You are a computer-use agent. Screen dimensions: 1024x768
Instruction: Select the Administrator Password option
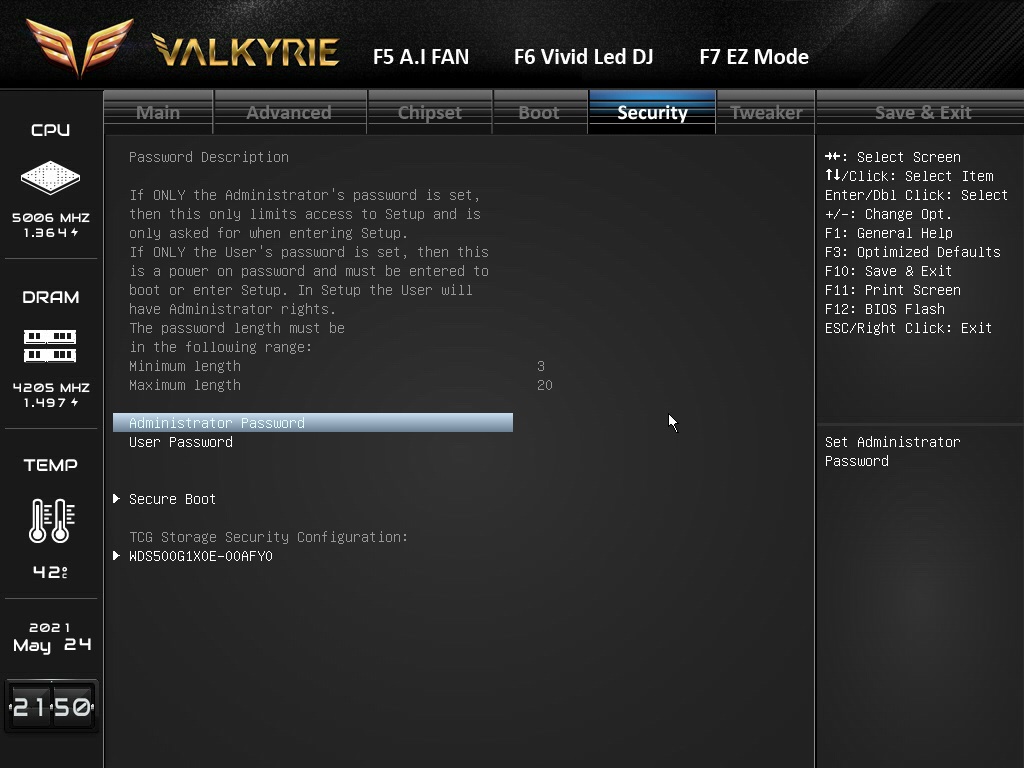pos(216,423)
